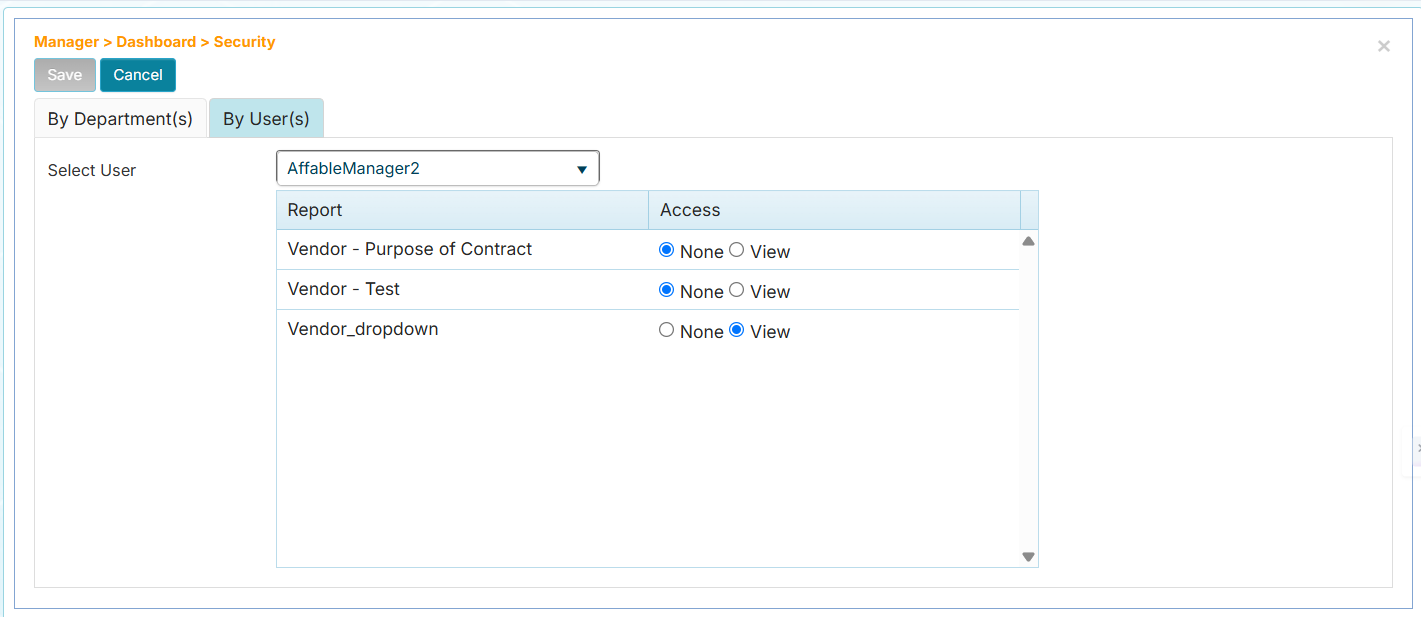This screenshot has height=617, width=1421.
Task: Click the Save button
Action: click(64, 74)
